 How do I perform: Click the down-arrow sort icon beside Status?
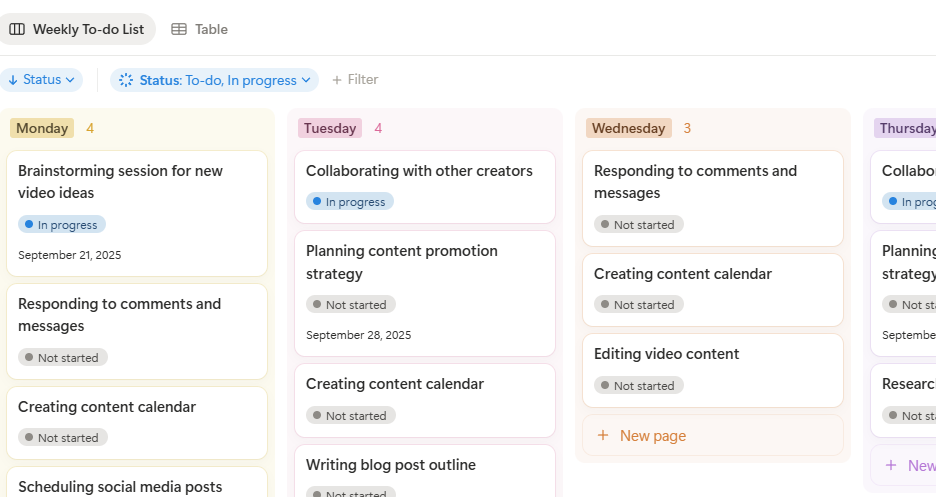[x=13, y=80]
